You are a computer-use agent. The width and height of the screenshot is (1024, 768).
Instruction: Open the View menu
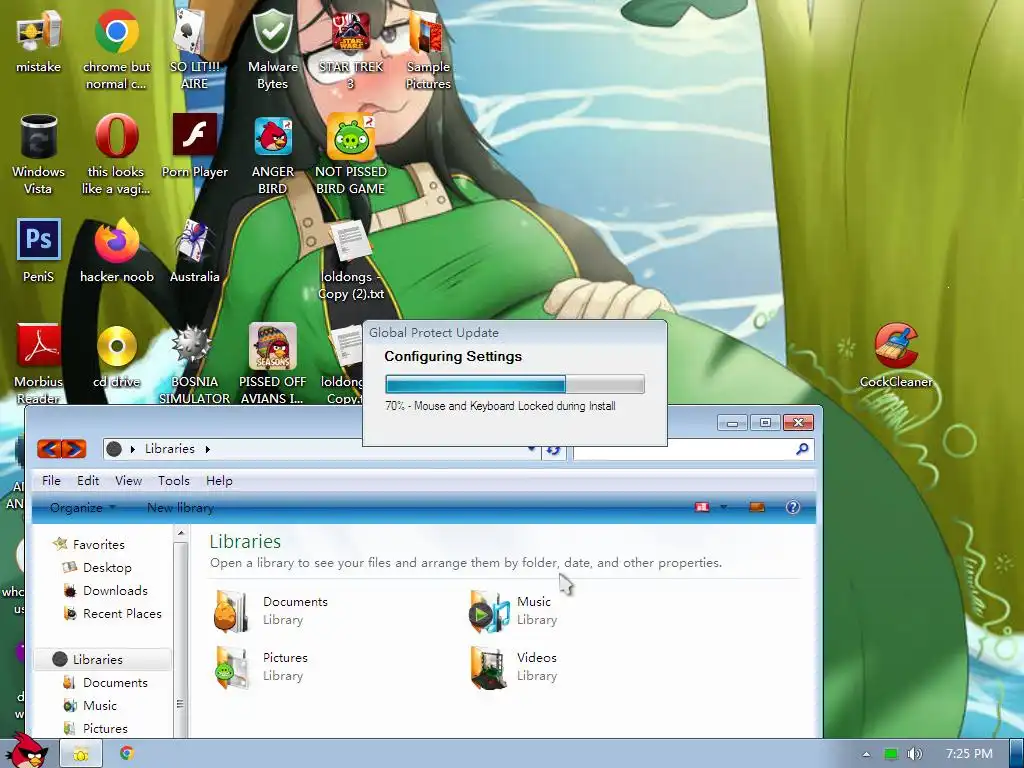(129, 481)
